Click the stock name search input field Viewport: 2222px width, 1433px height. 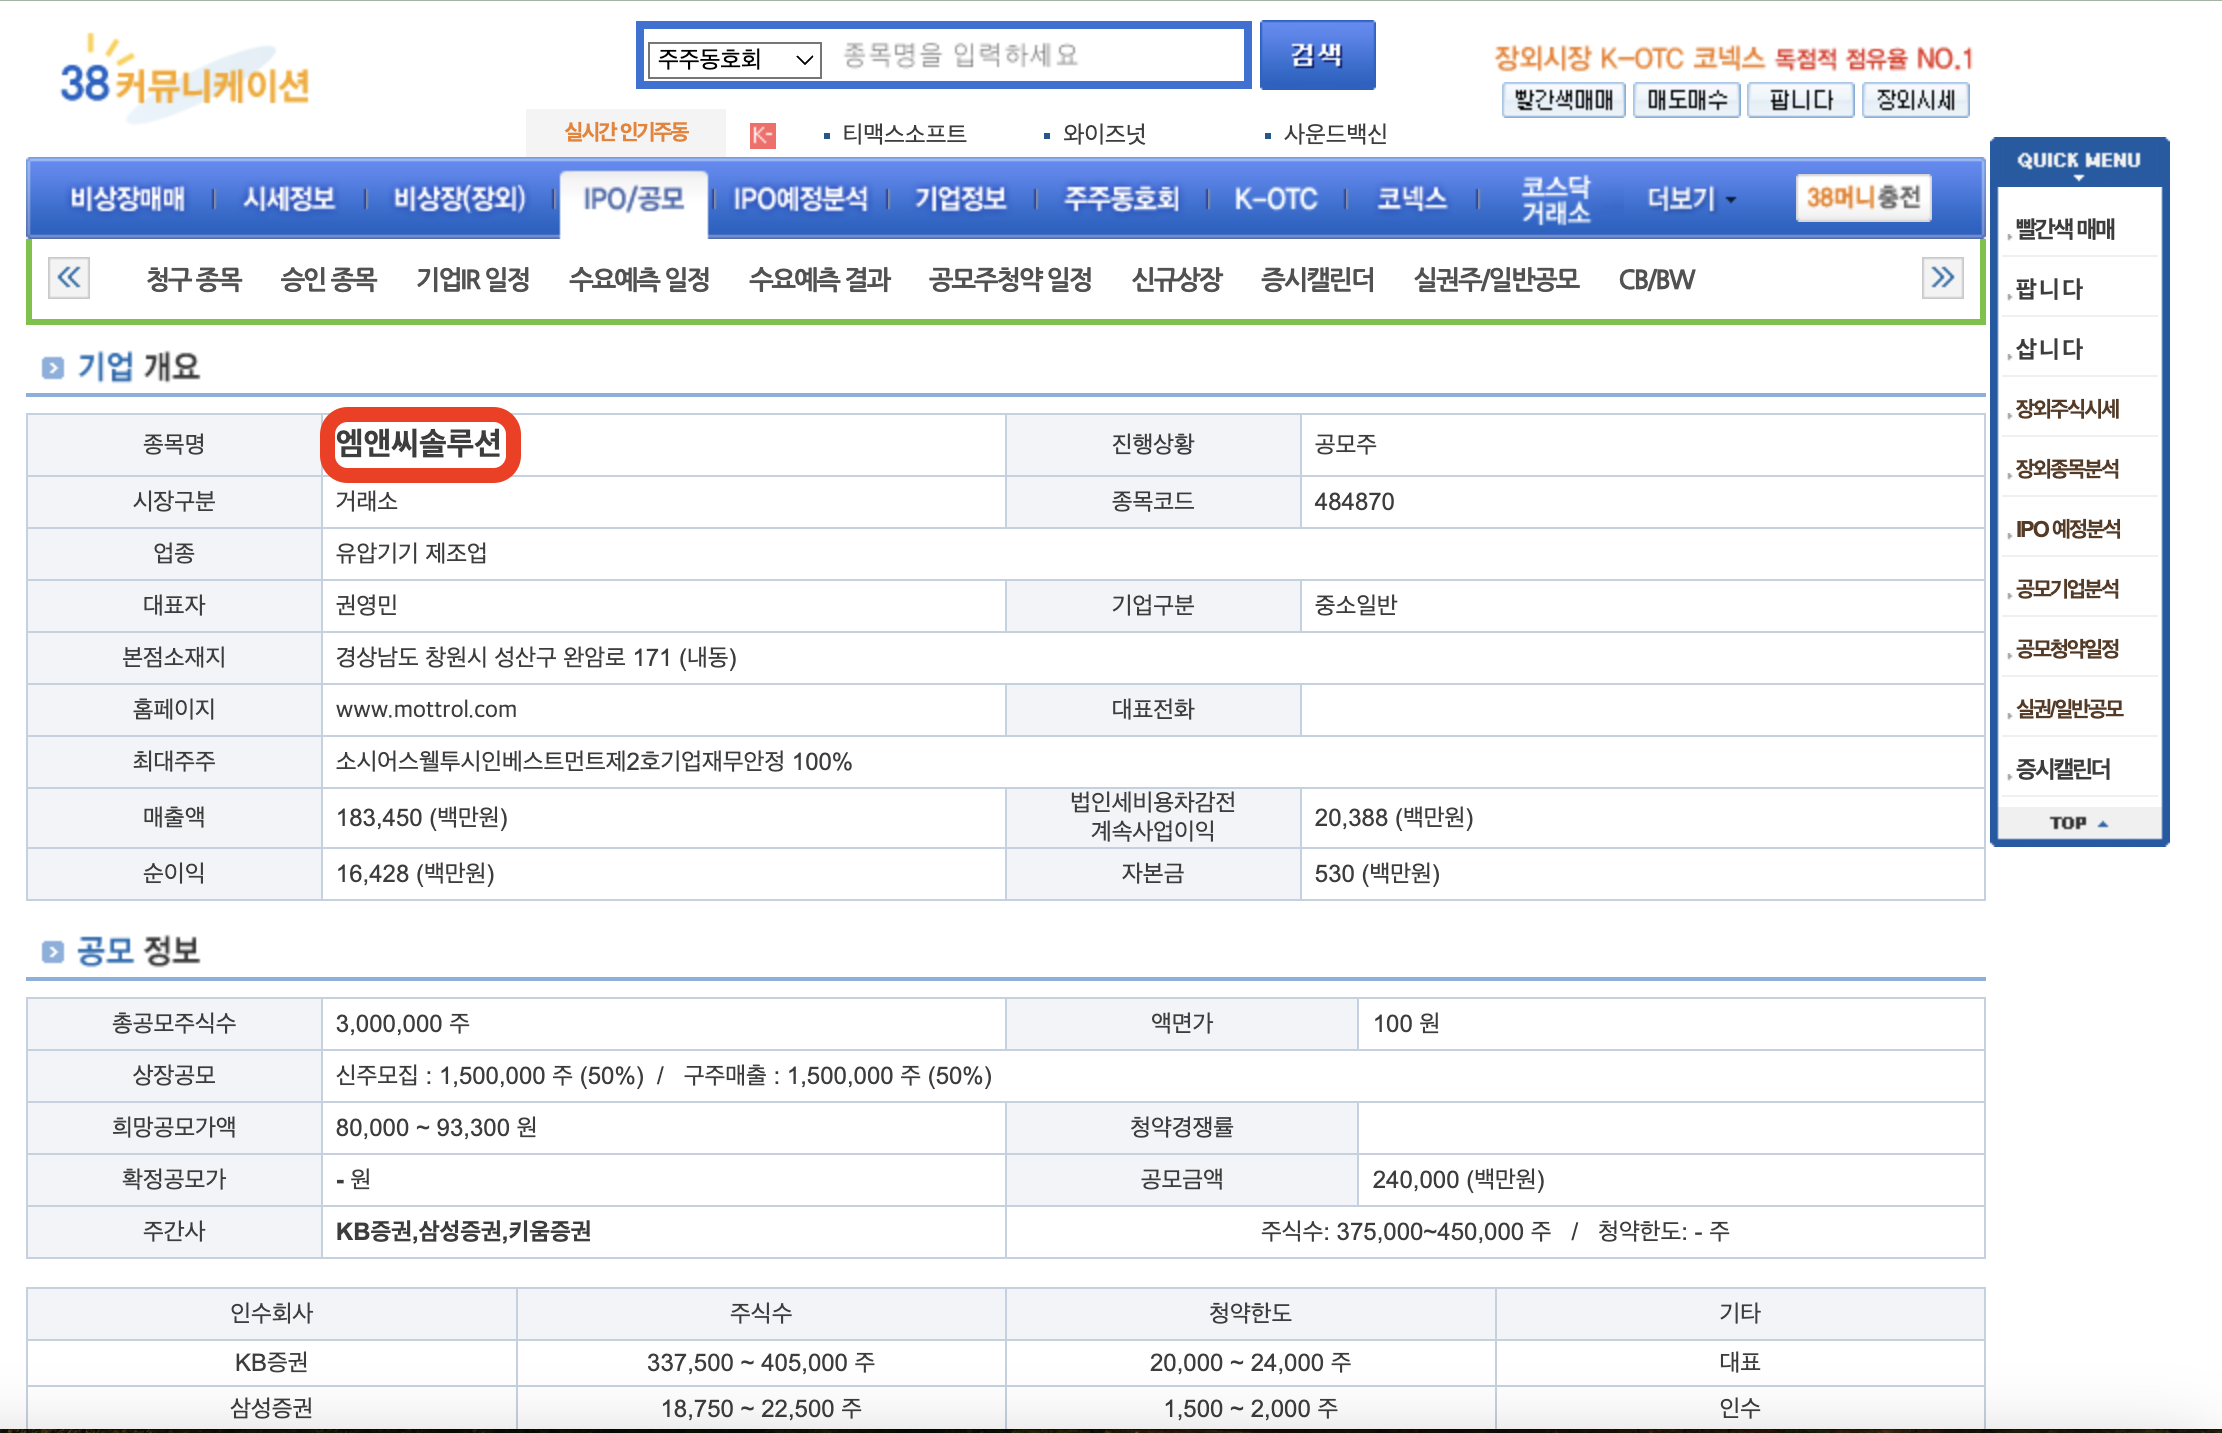coord(1037,55)
